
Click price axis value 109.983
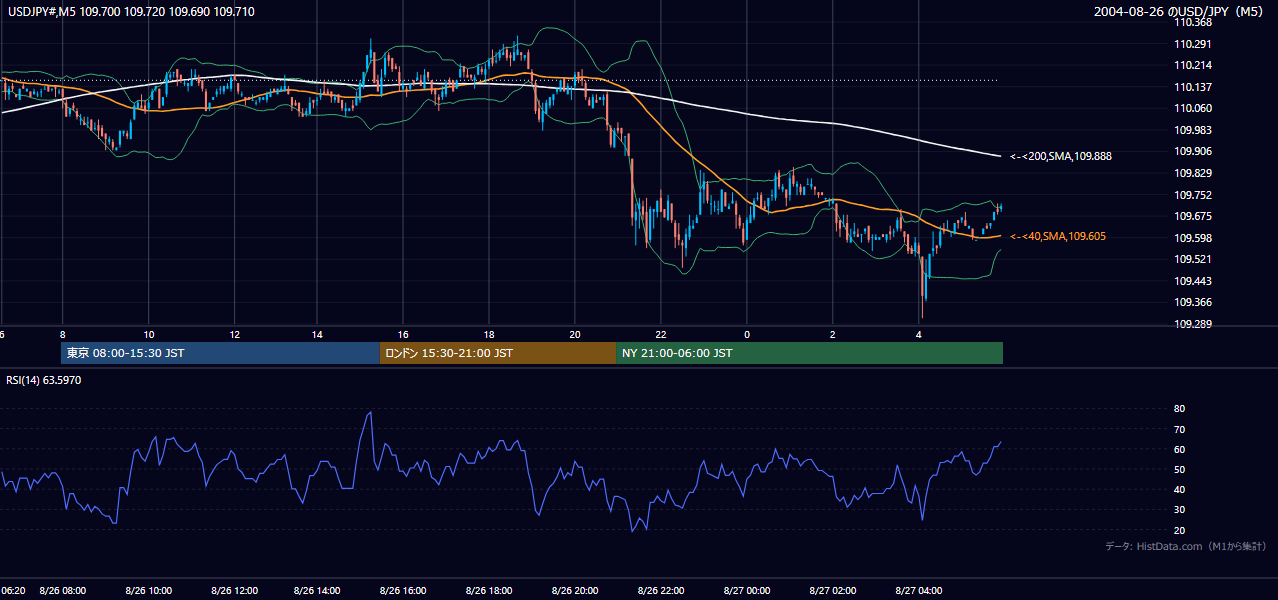coord(1194,130)
